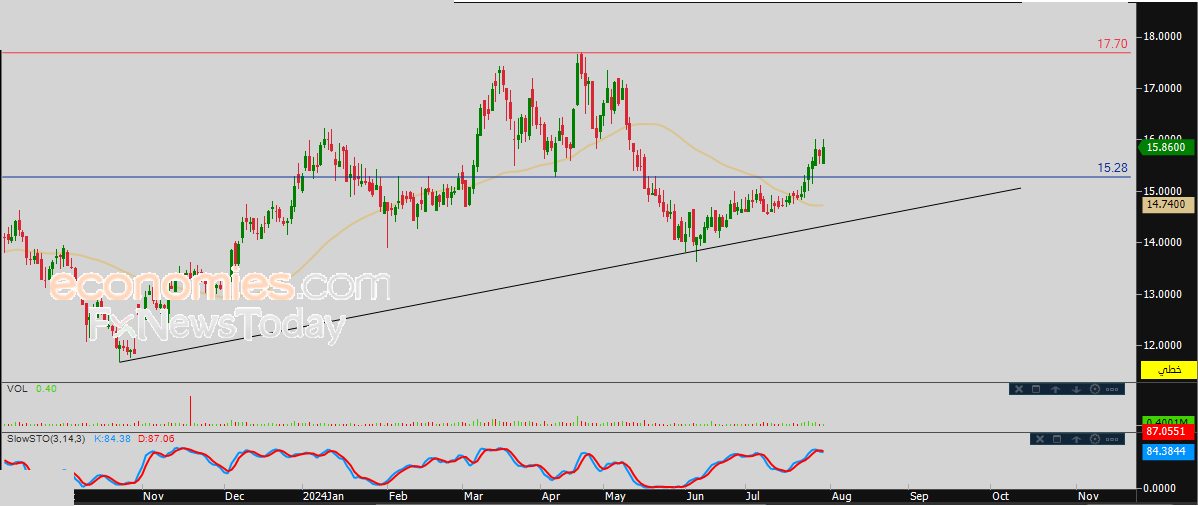Click the yellow Arabic label tag
1198x506 pixels.
(x=1168, y=370)
